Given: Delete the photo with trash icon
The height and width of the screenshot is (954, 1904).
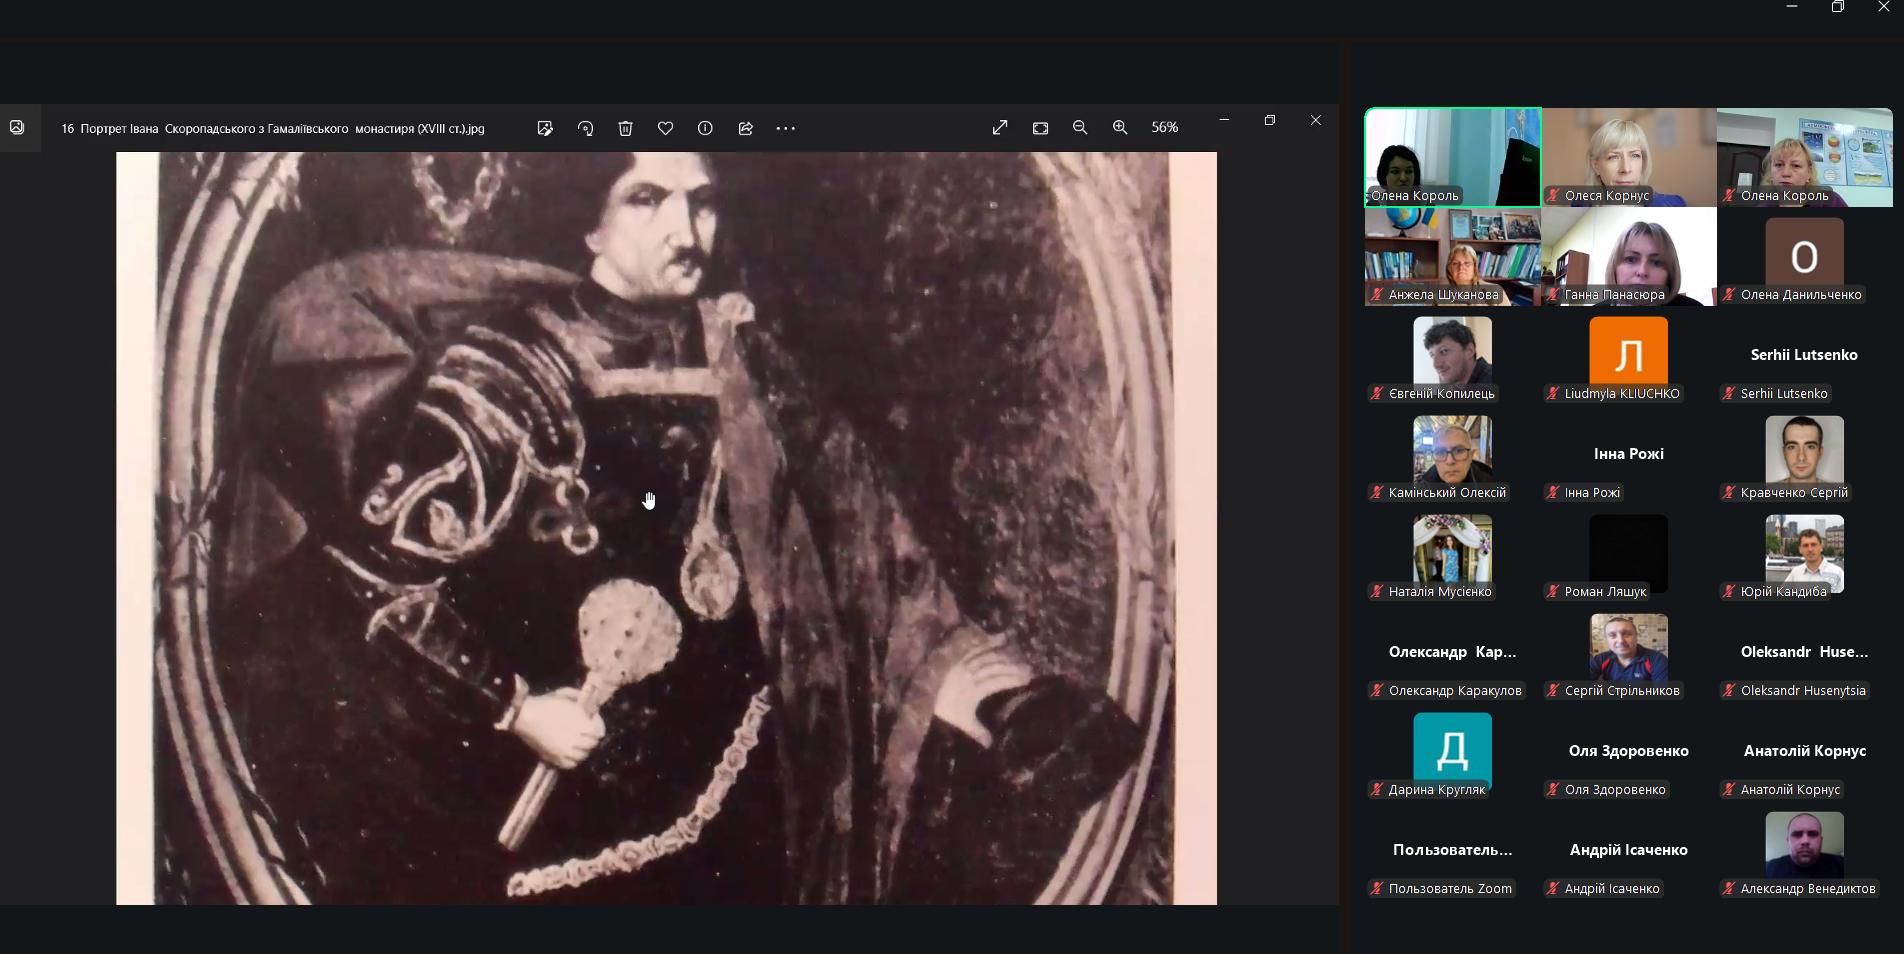Looking at the screenshot, I should [x=626, y=128].
